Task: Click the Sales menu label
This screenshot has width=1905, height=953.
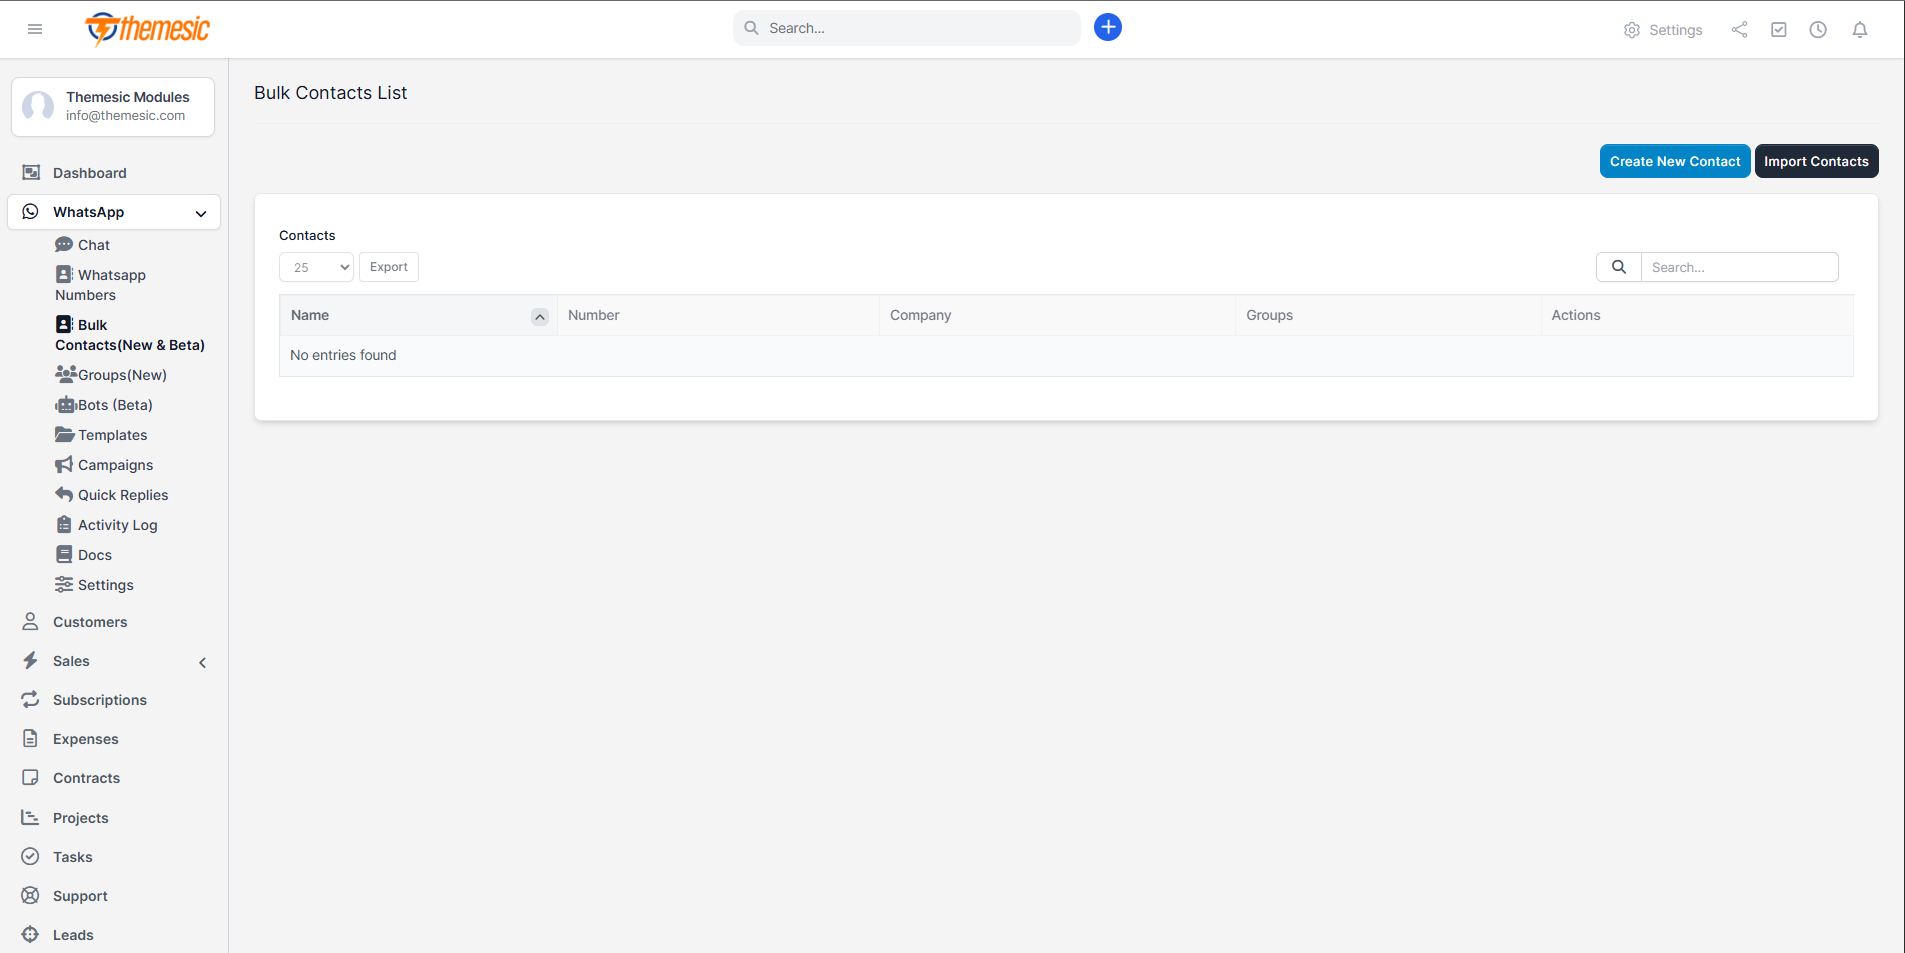Action: coord(71,661)
